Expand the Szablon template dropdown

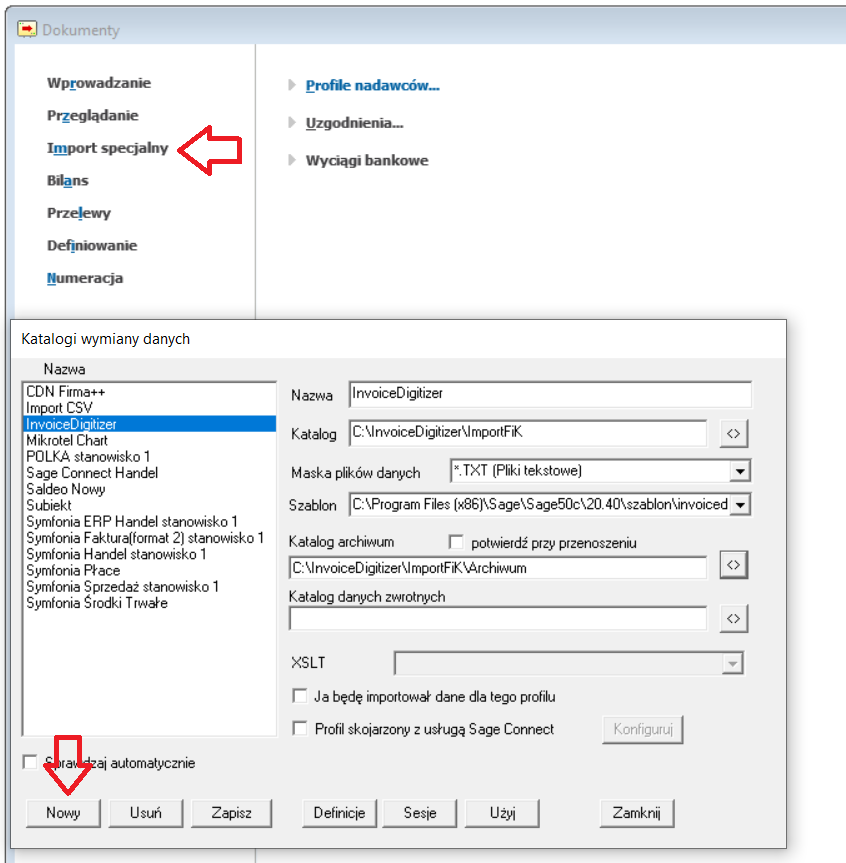(740, 505)
